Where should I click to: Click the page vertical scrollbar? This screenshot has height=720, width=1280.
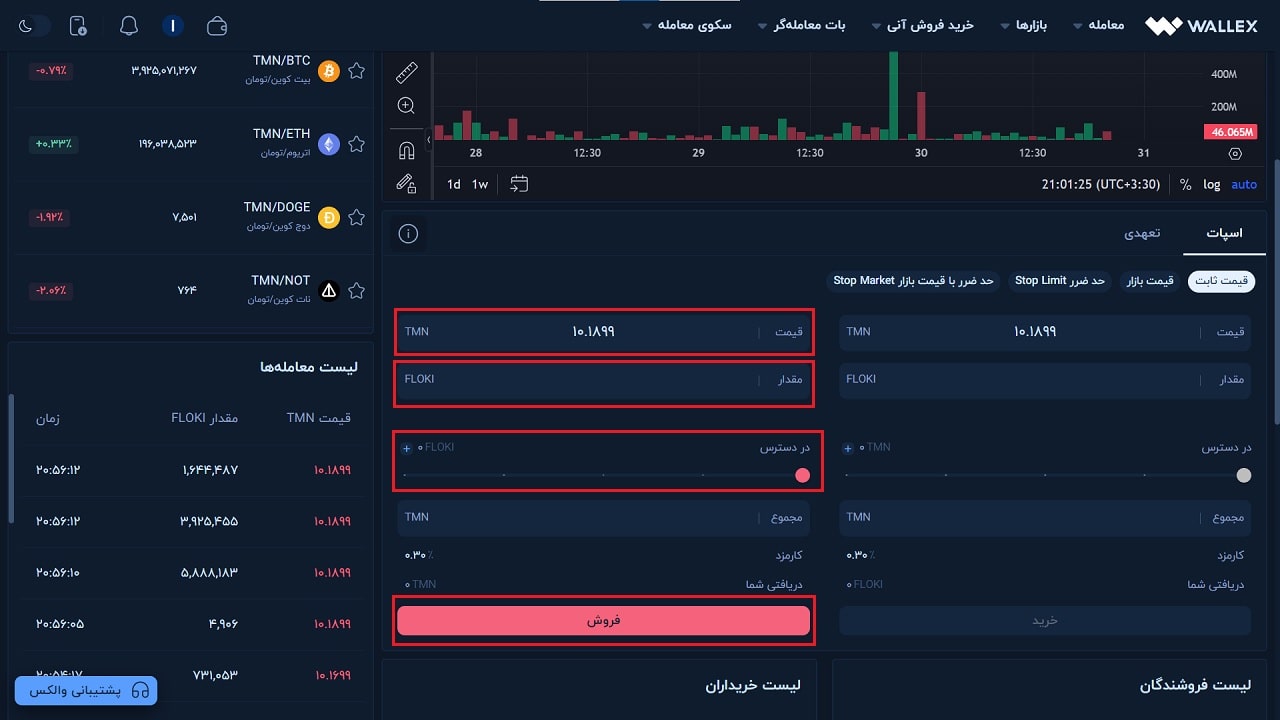1275,290
